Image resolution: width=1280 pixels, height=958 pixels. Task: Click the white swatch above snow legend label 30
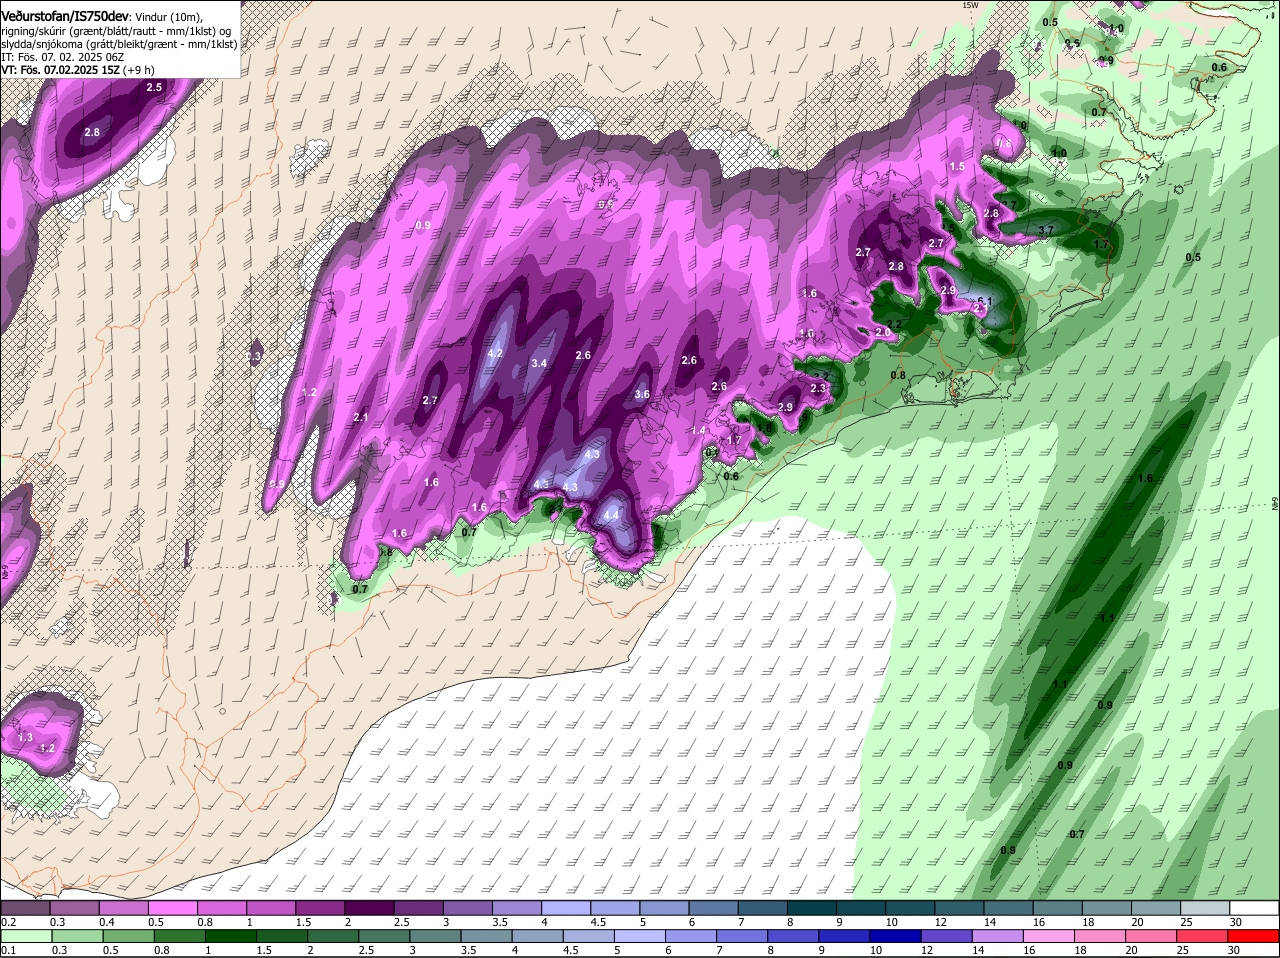(x=1254, y=907)
